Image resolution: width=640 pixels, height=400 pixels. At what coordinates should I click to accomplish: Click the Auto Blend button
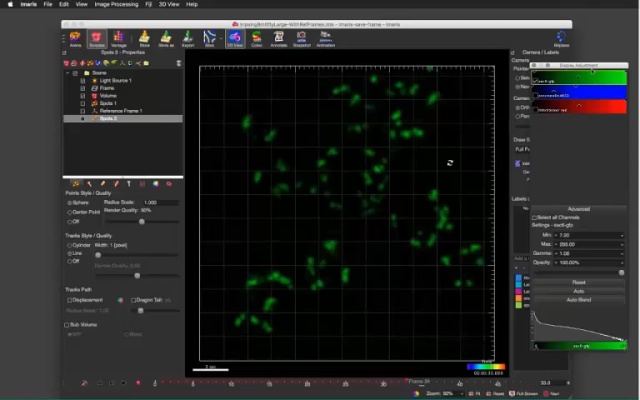[578, 299]
